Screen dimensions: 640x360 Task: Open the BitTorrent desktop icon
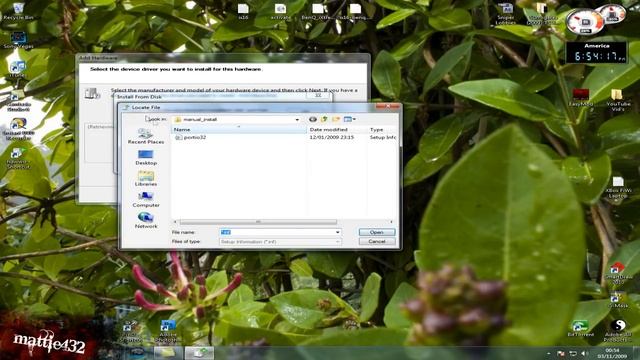pos(580,329)
